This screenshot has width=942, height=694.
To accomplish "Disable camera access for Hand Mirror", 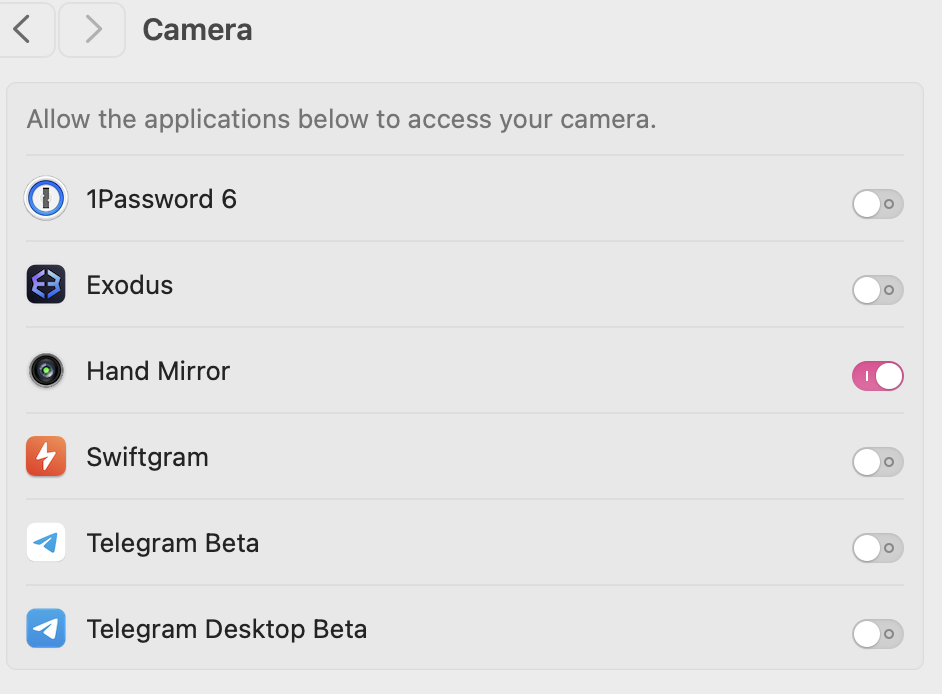I will pos(877,376).
